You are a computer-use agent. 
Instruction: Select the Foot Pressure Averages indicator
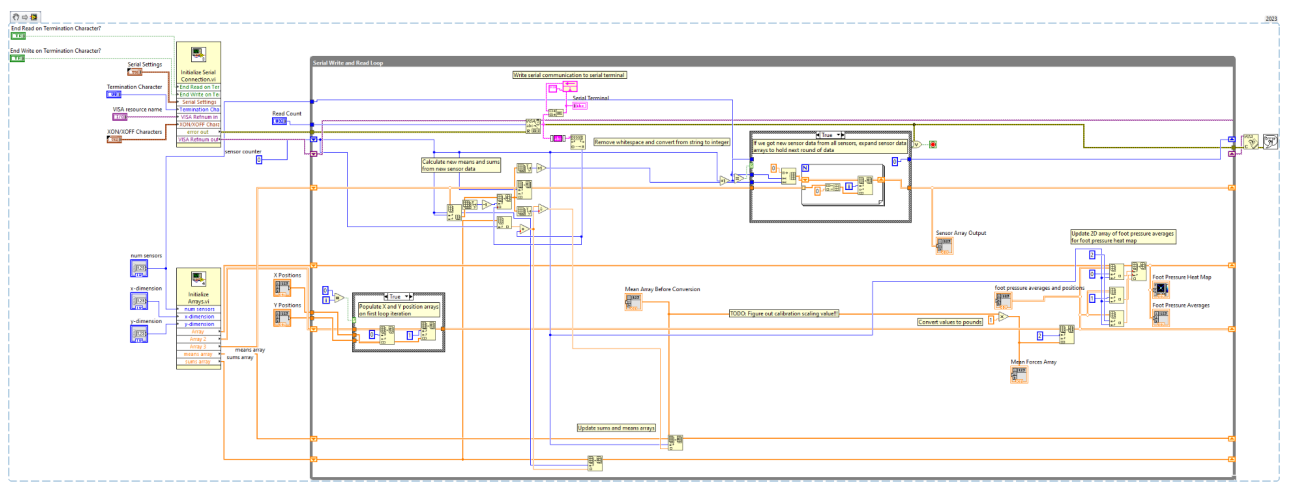pyautogui.click(x=1160, y=317)
